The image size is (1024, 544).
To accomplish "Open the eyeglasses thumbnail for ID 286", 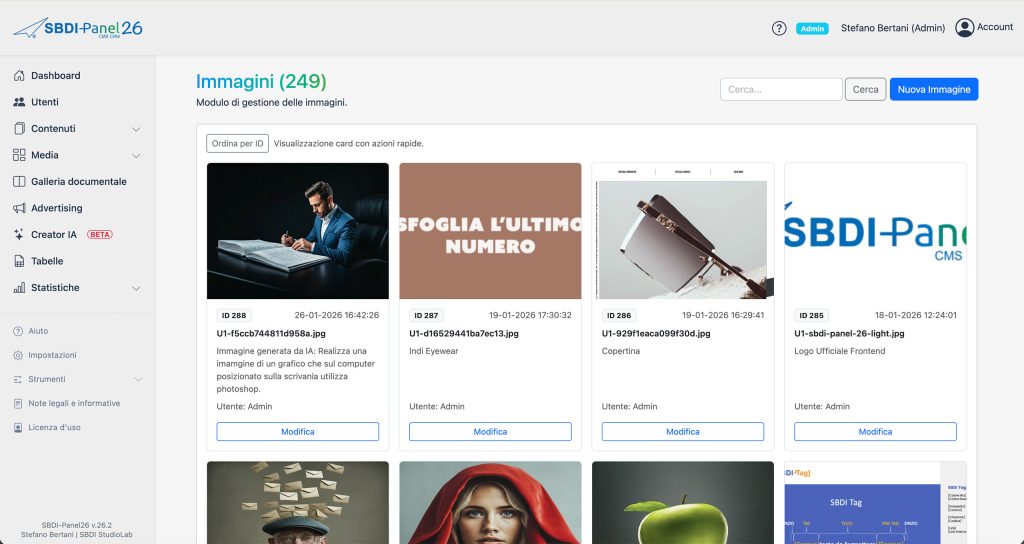I will click(682, 231).
